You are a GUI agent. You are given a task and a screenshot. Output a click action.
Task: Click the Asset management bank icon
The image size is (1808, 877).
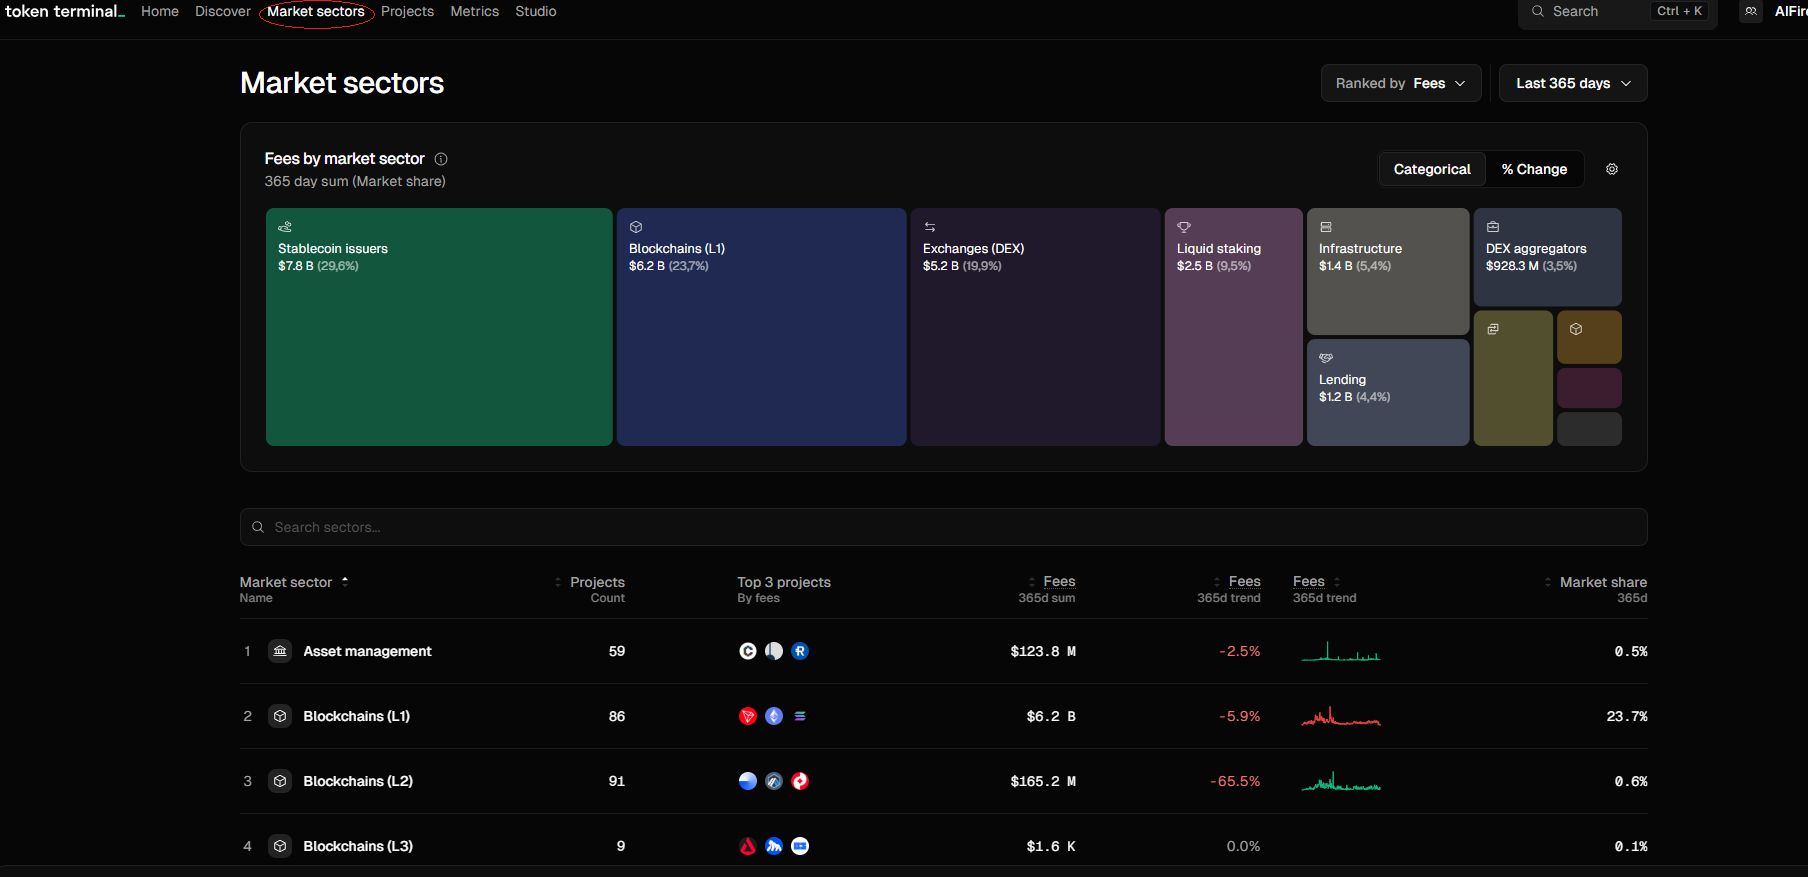coord(280,651)
